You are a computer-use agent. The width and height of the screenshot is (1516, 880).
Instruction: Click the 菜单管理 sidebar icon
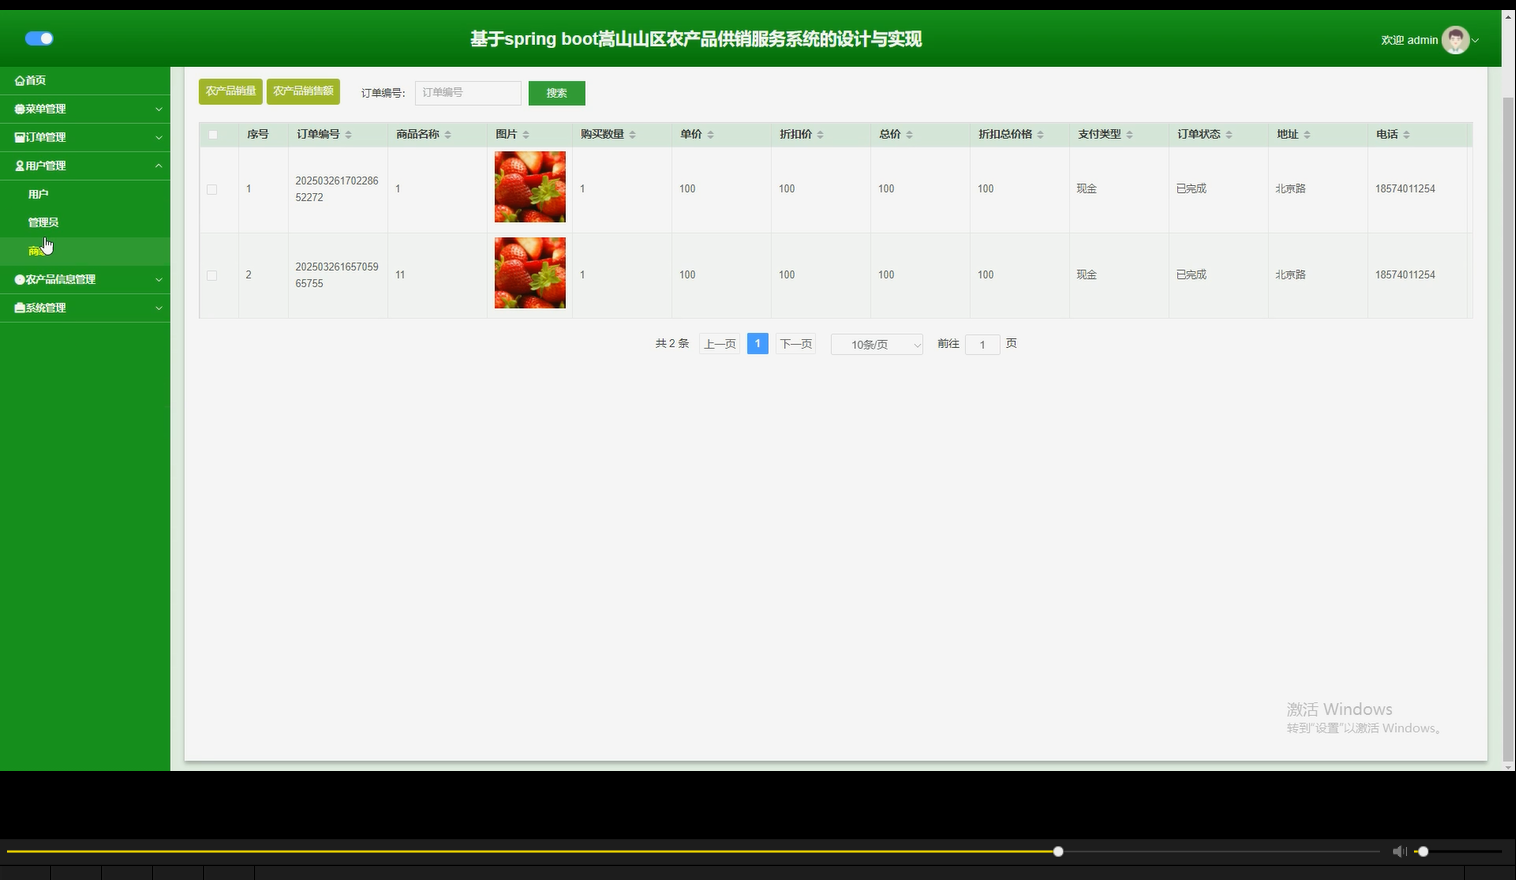20,109
